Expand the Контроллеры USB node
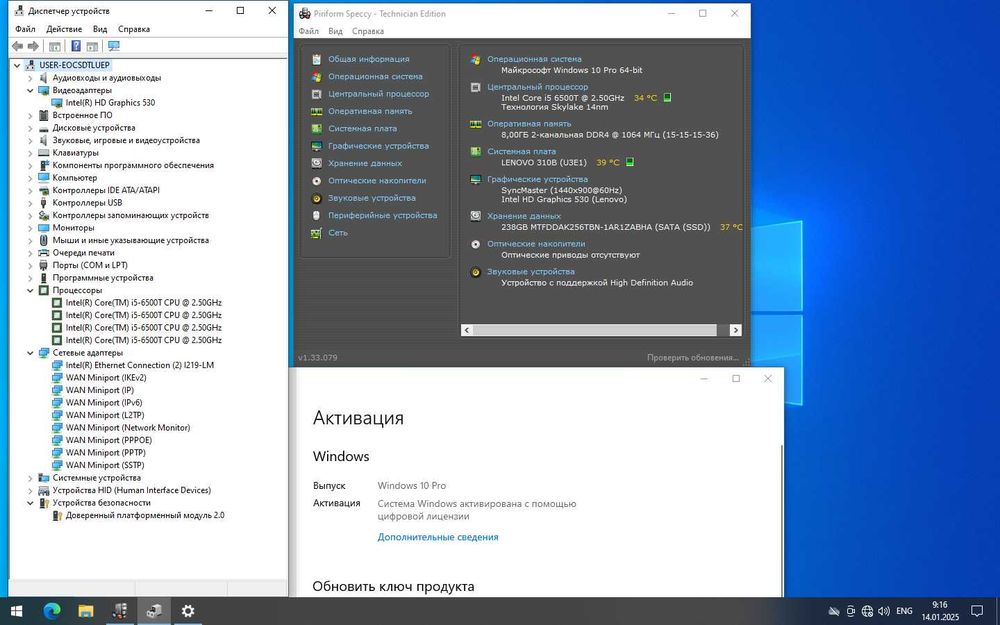 30,203
